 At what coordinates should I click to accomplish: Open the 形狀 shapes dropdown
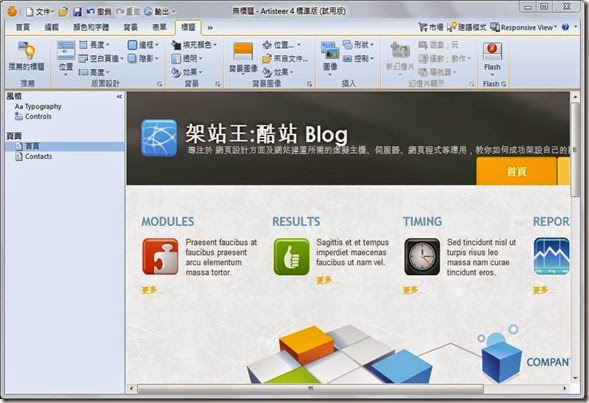[358, 45]
